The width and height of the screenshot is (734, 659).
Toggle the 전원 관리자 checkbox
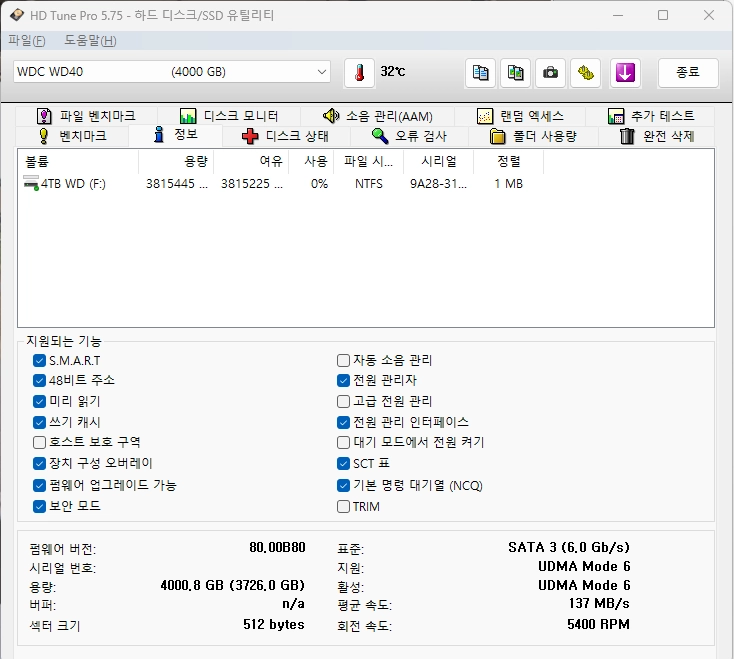tap(343, 381)
